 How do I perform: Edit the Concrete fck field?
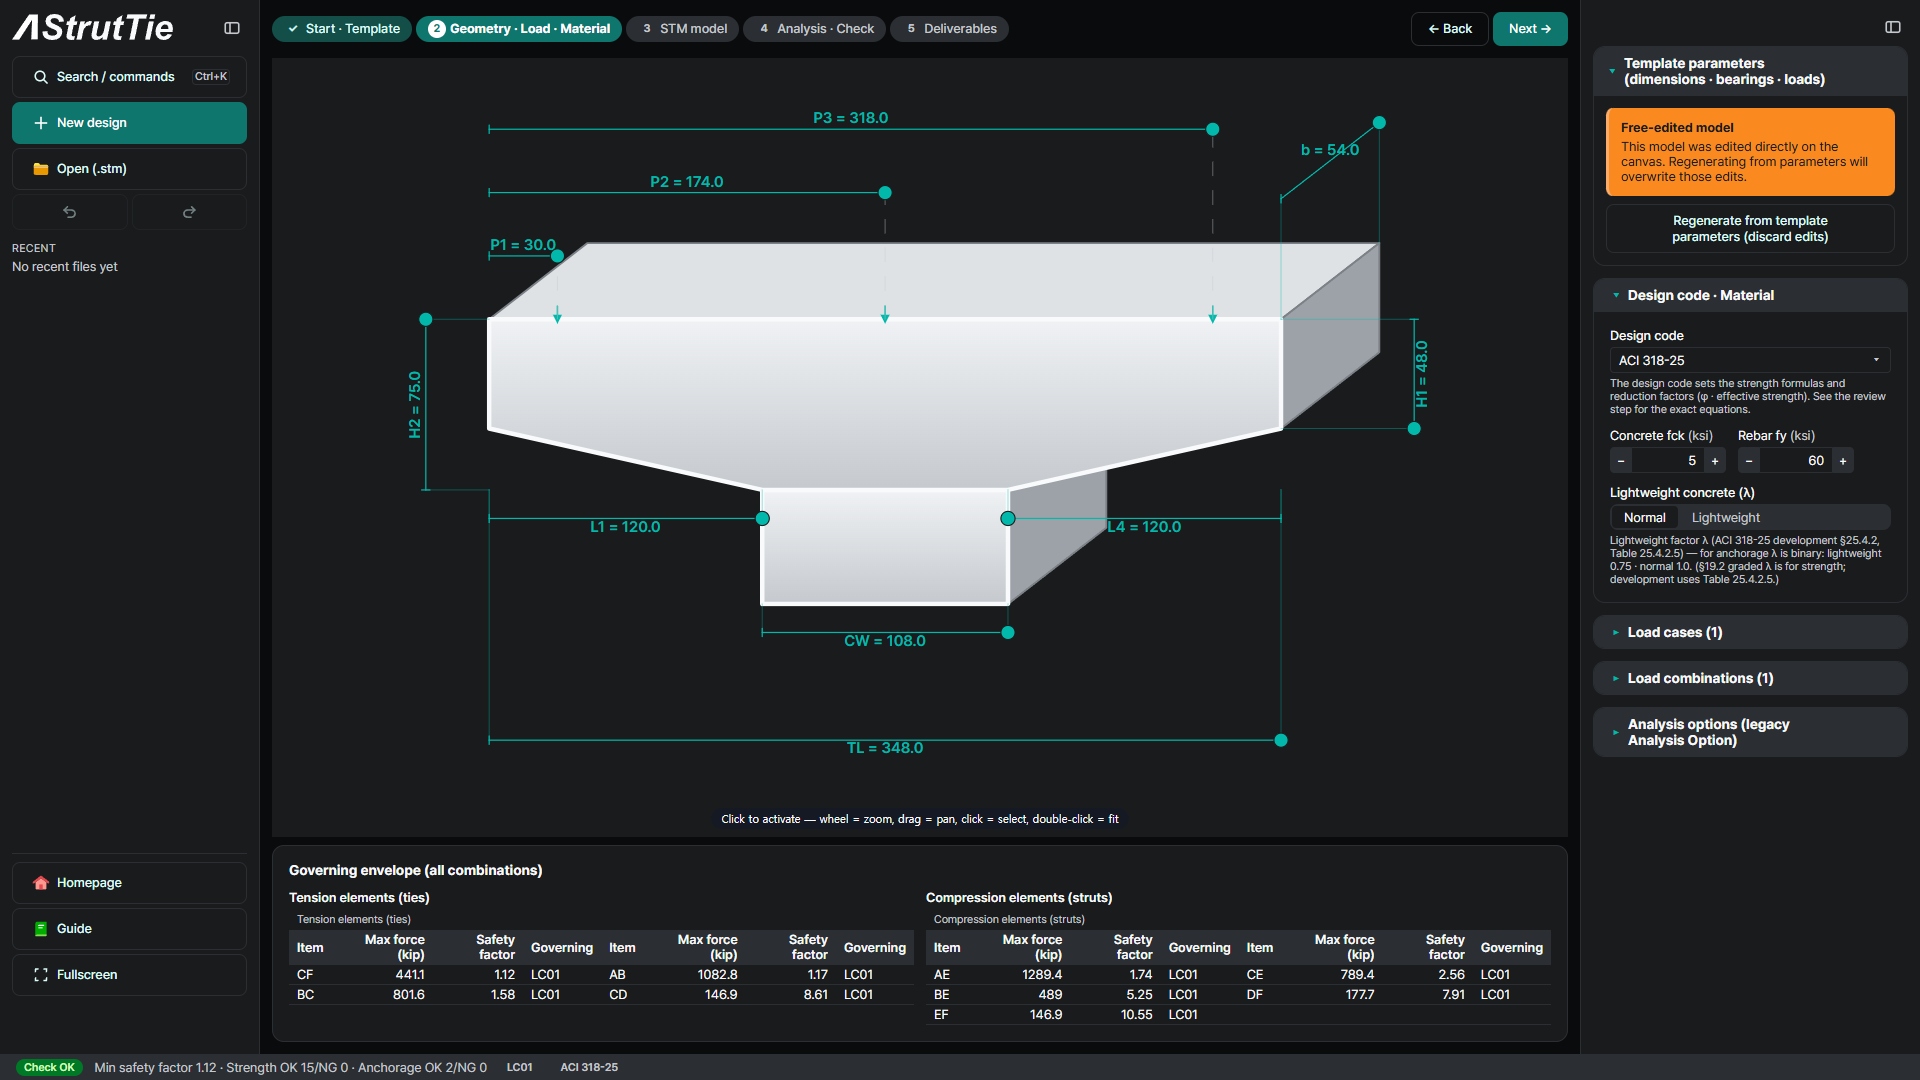coord(1668,461)
